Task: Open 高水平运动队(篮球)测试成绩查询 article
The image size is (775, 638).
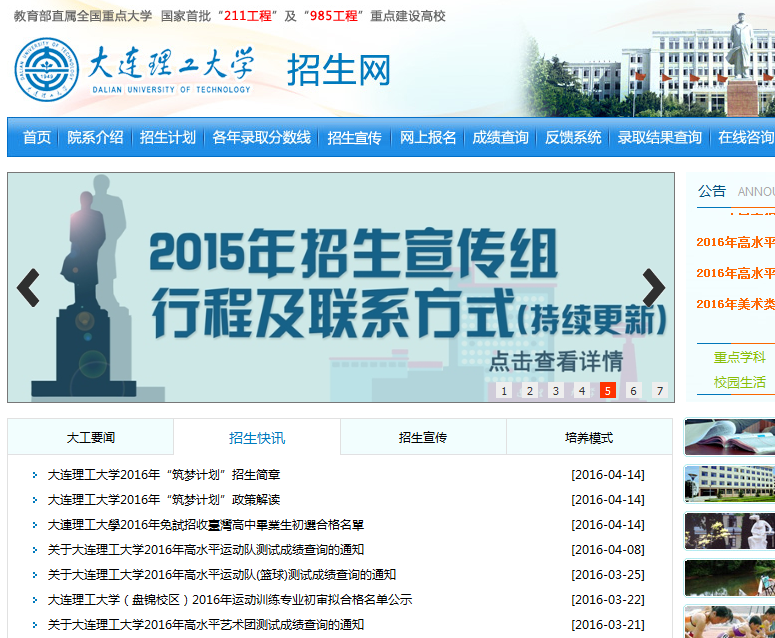Action: click(222, 575)
